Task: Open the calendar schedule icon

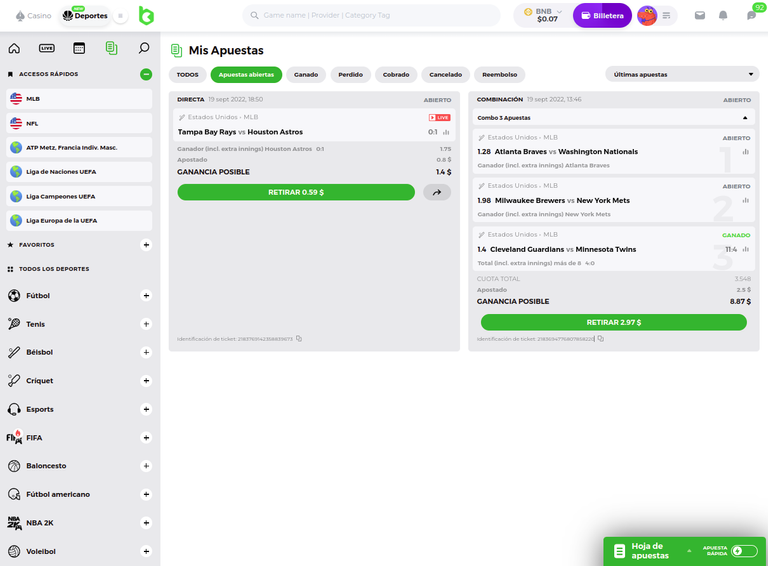Action: point(79,48)
